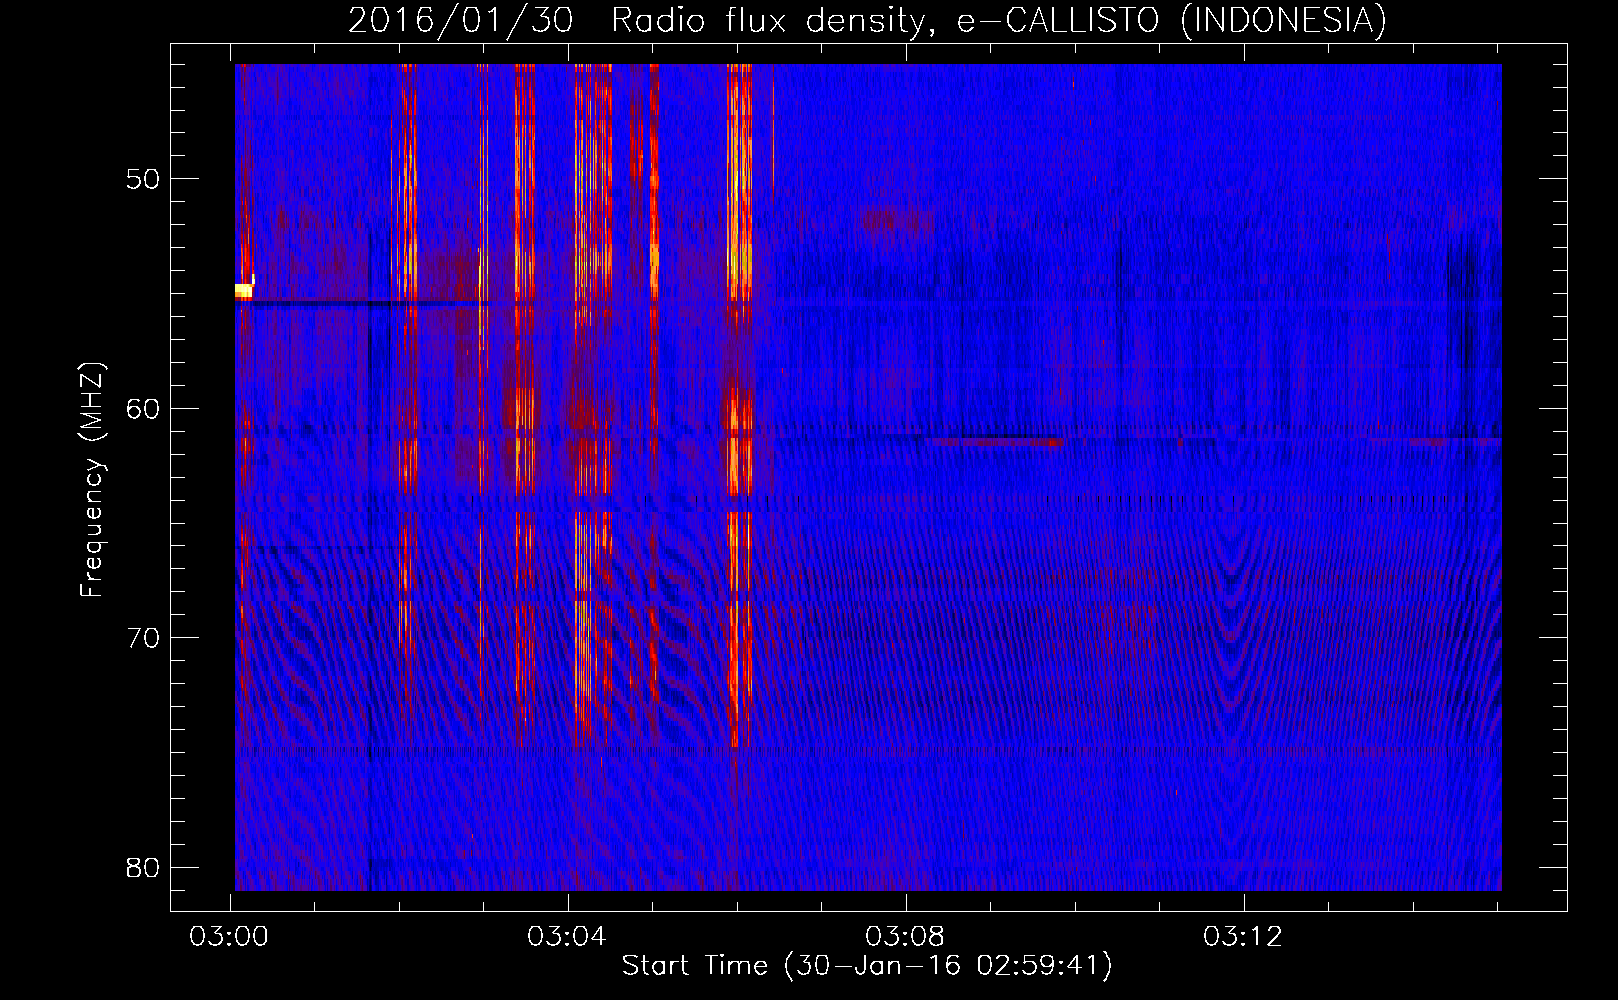Click the 03:08 time tick label

tap(905, 937)
